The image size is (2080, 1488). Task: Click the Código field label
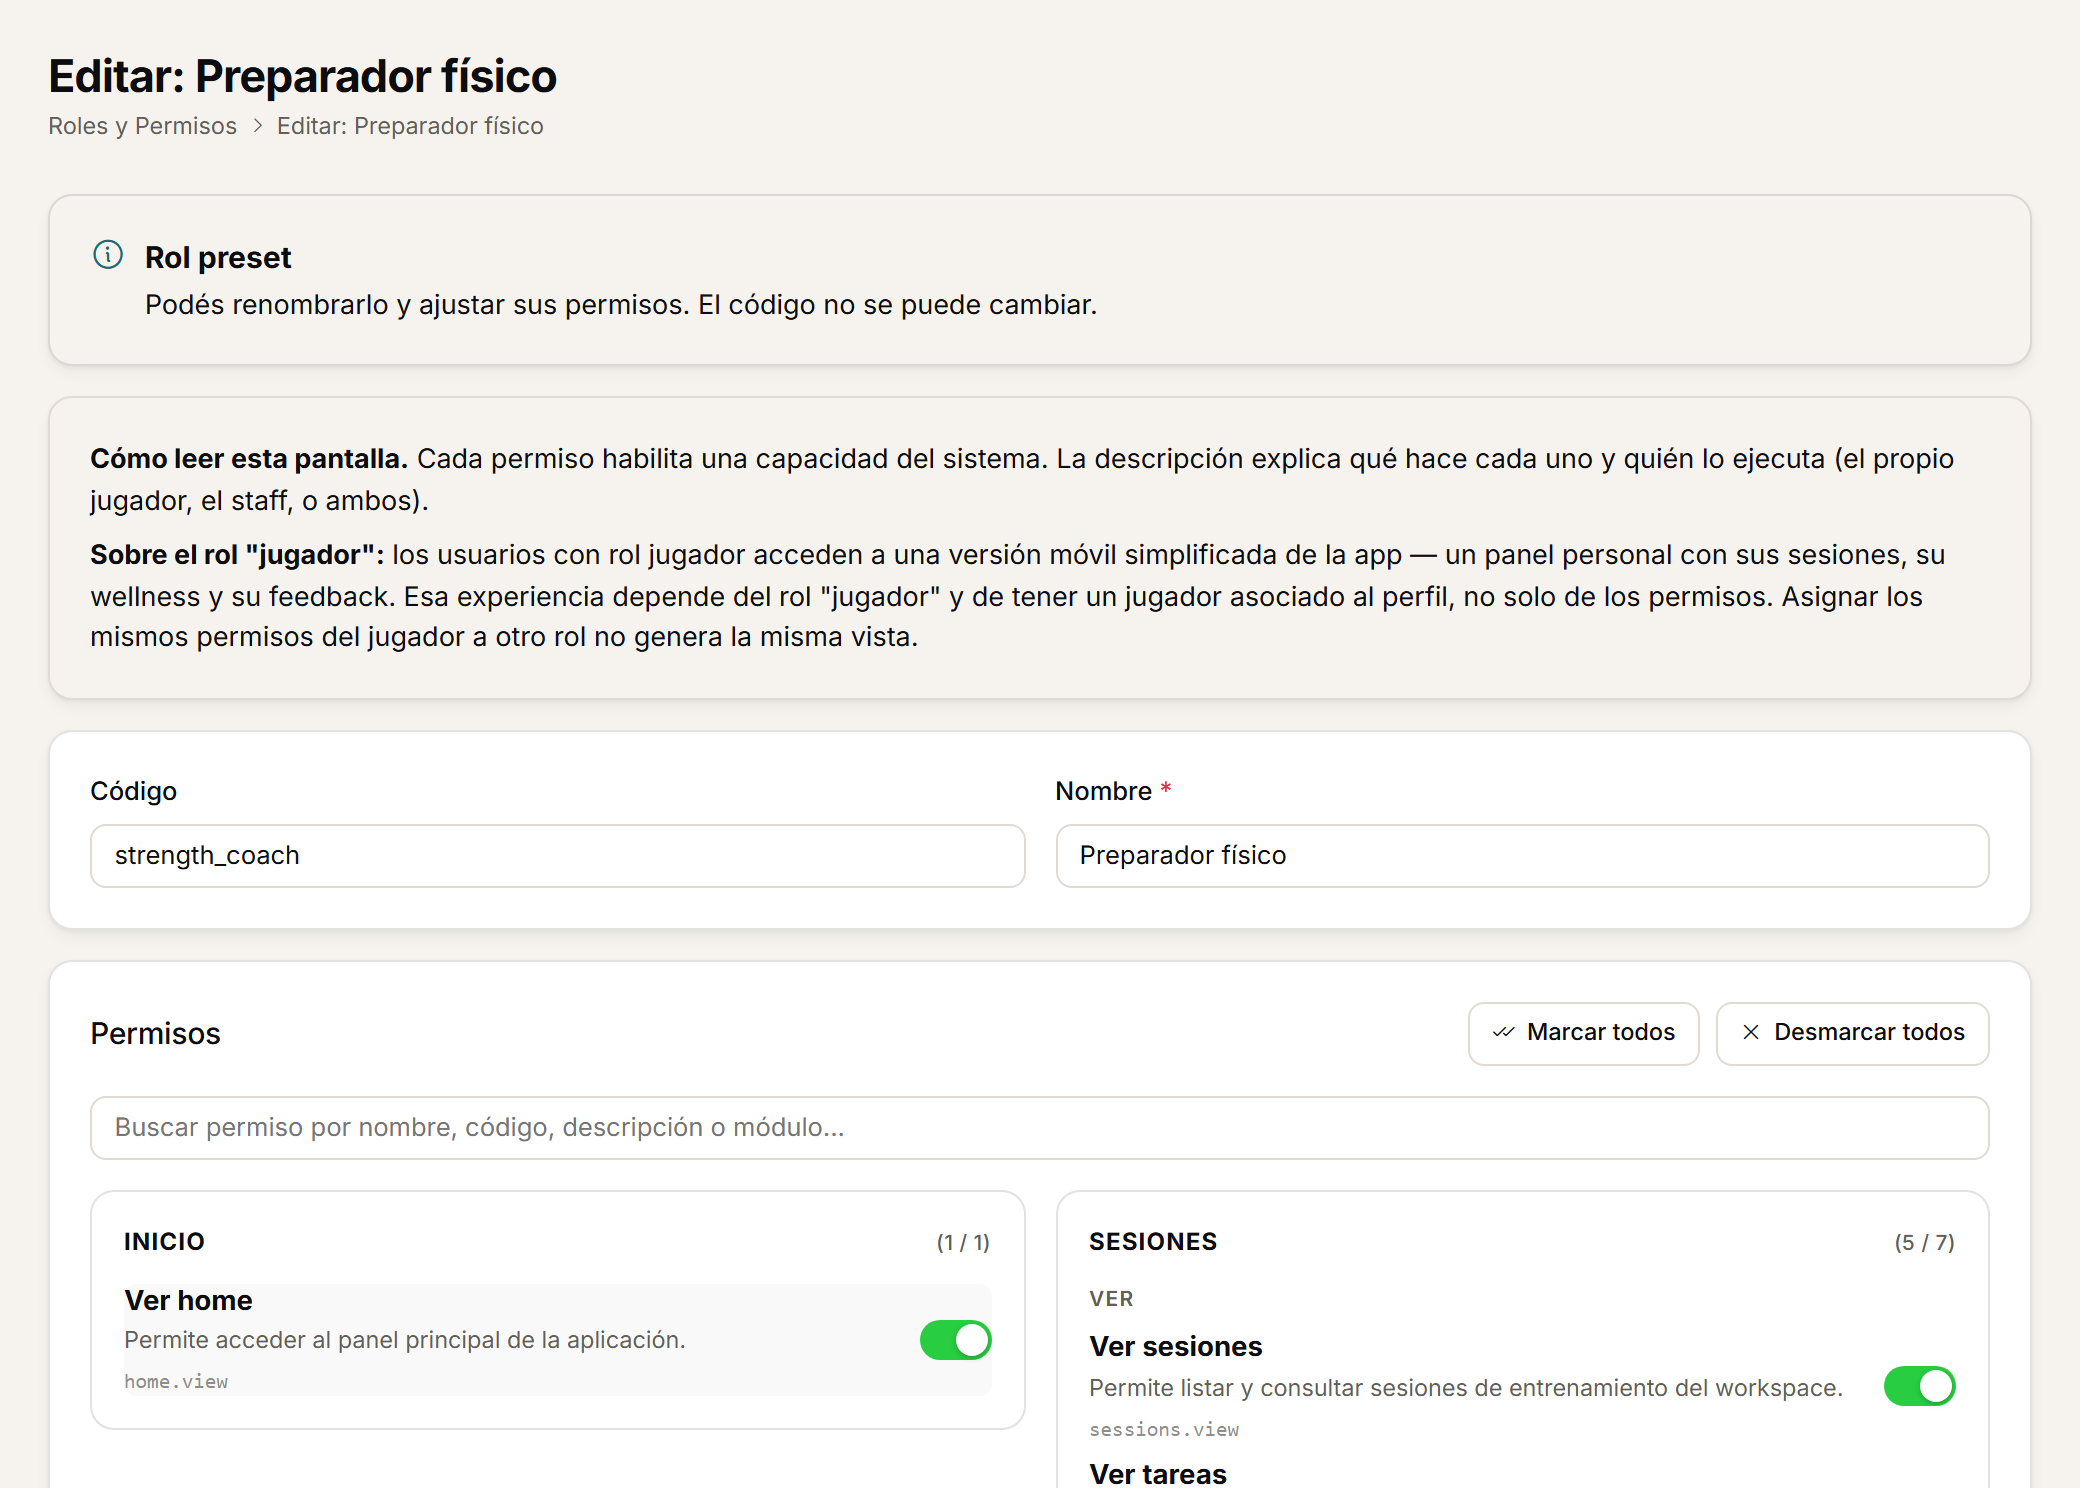click(x=133, y=791)
